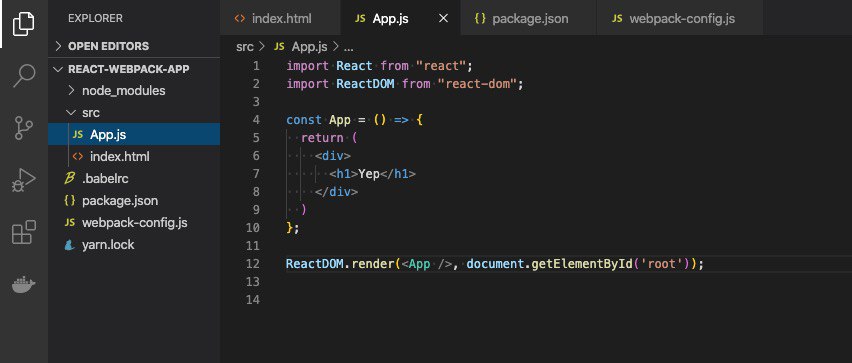The height and width of the screenshot is (363, 852).
Task: Click the breadcrumb ellipsis symbol segment
Action: (349, 48)
